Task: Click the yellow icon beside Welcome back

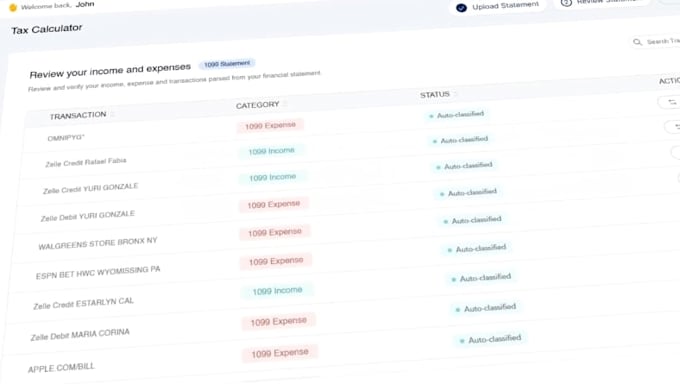Action: [13, 7]
